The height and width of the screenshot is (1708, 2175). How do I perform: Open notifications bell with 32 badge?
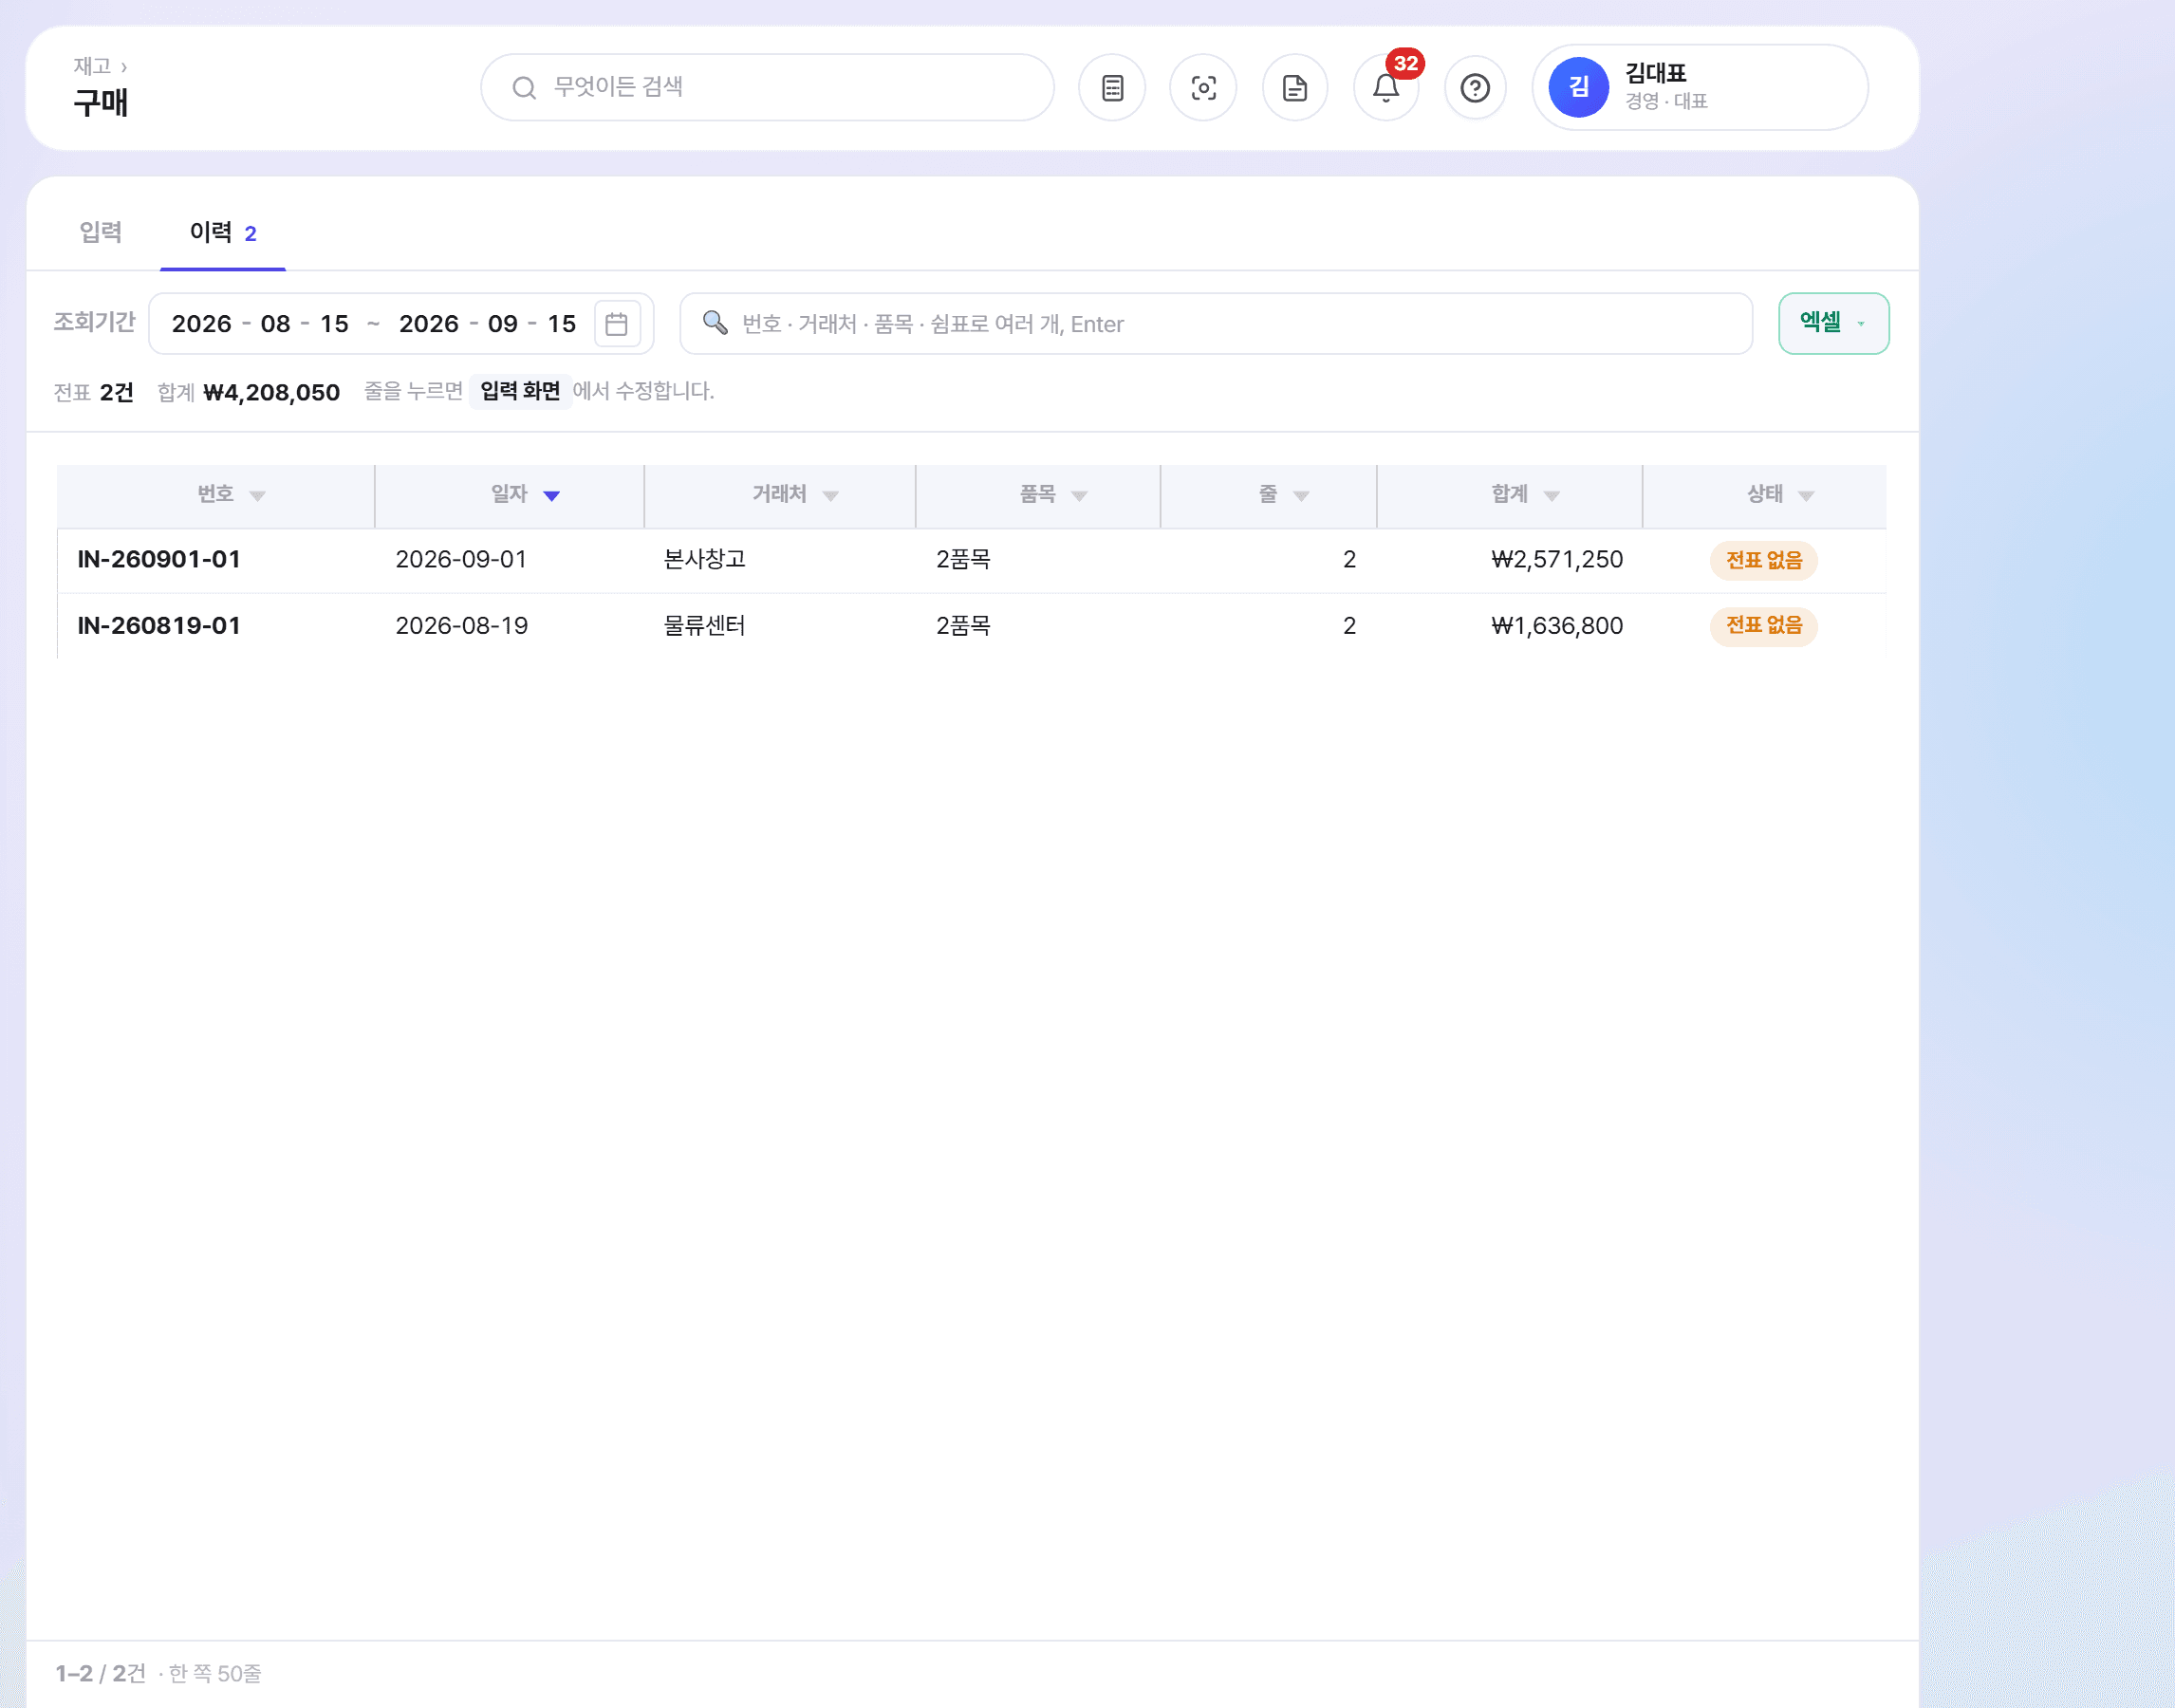tap(1386, 88)
